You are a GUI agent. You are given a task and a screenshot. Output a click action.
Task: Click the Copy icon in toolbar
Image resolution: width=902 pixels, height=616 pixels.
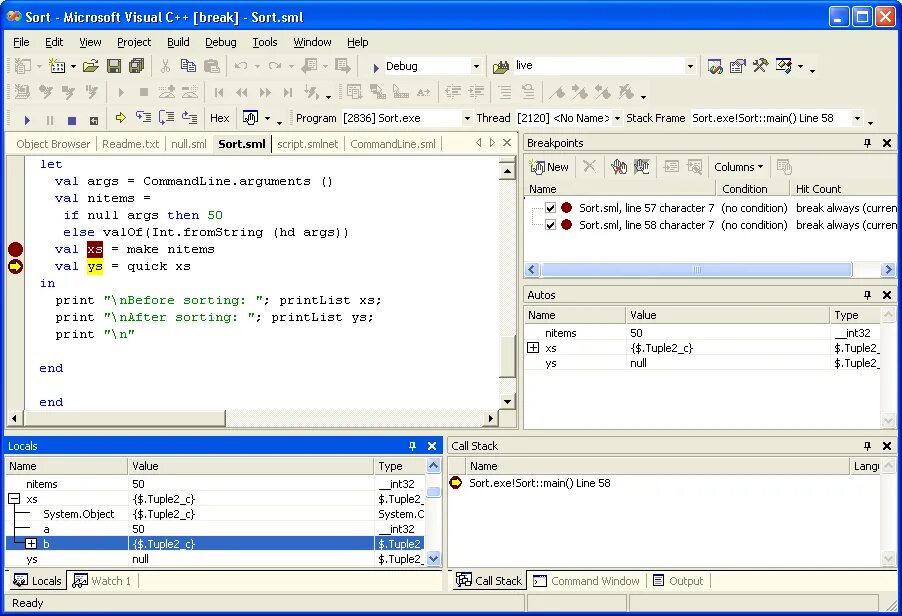(x=188, y=66)
